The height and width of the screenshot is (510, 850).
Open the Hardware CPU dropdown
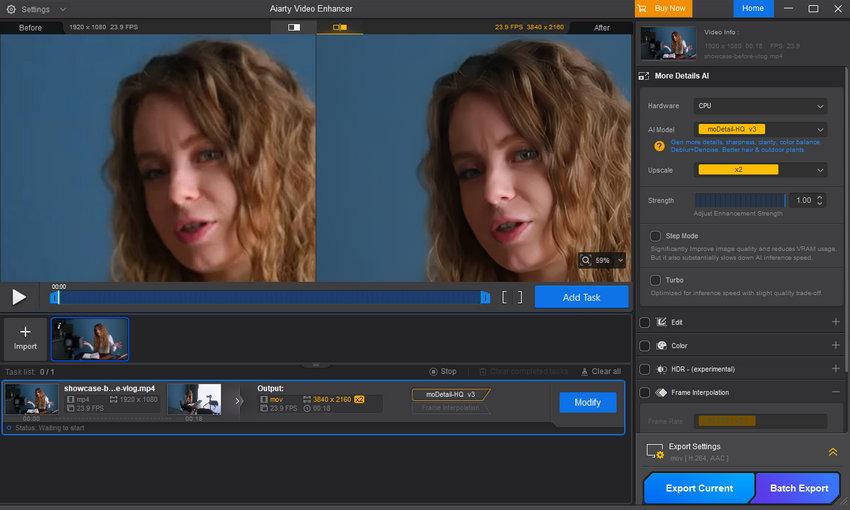click(760, 106)
